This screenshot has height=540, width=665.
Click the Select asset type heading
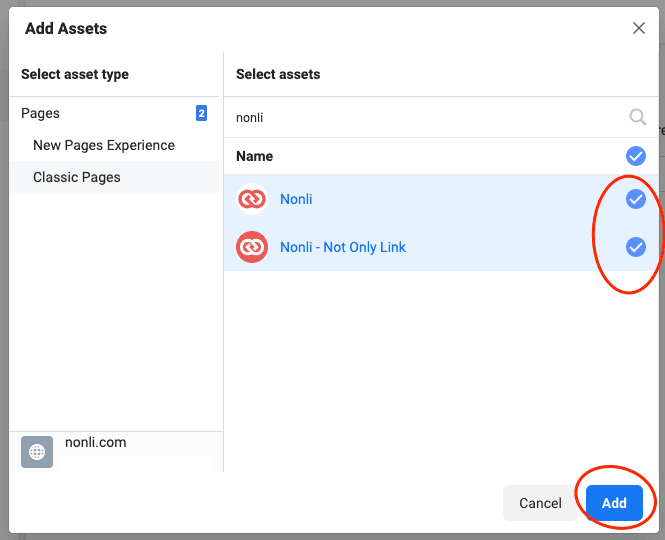pyautogui.click(x=75, y=74)
